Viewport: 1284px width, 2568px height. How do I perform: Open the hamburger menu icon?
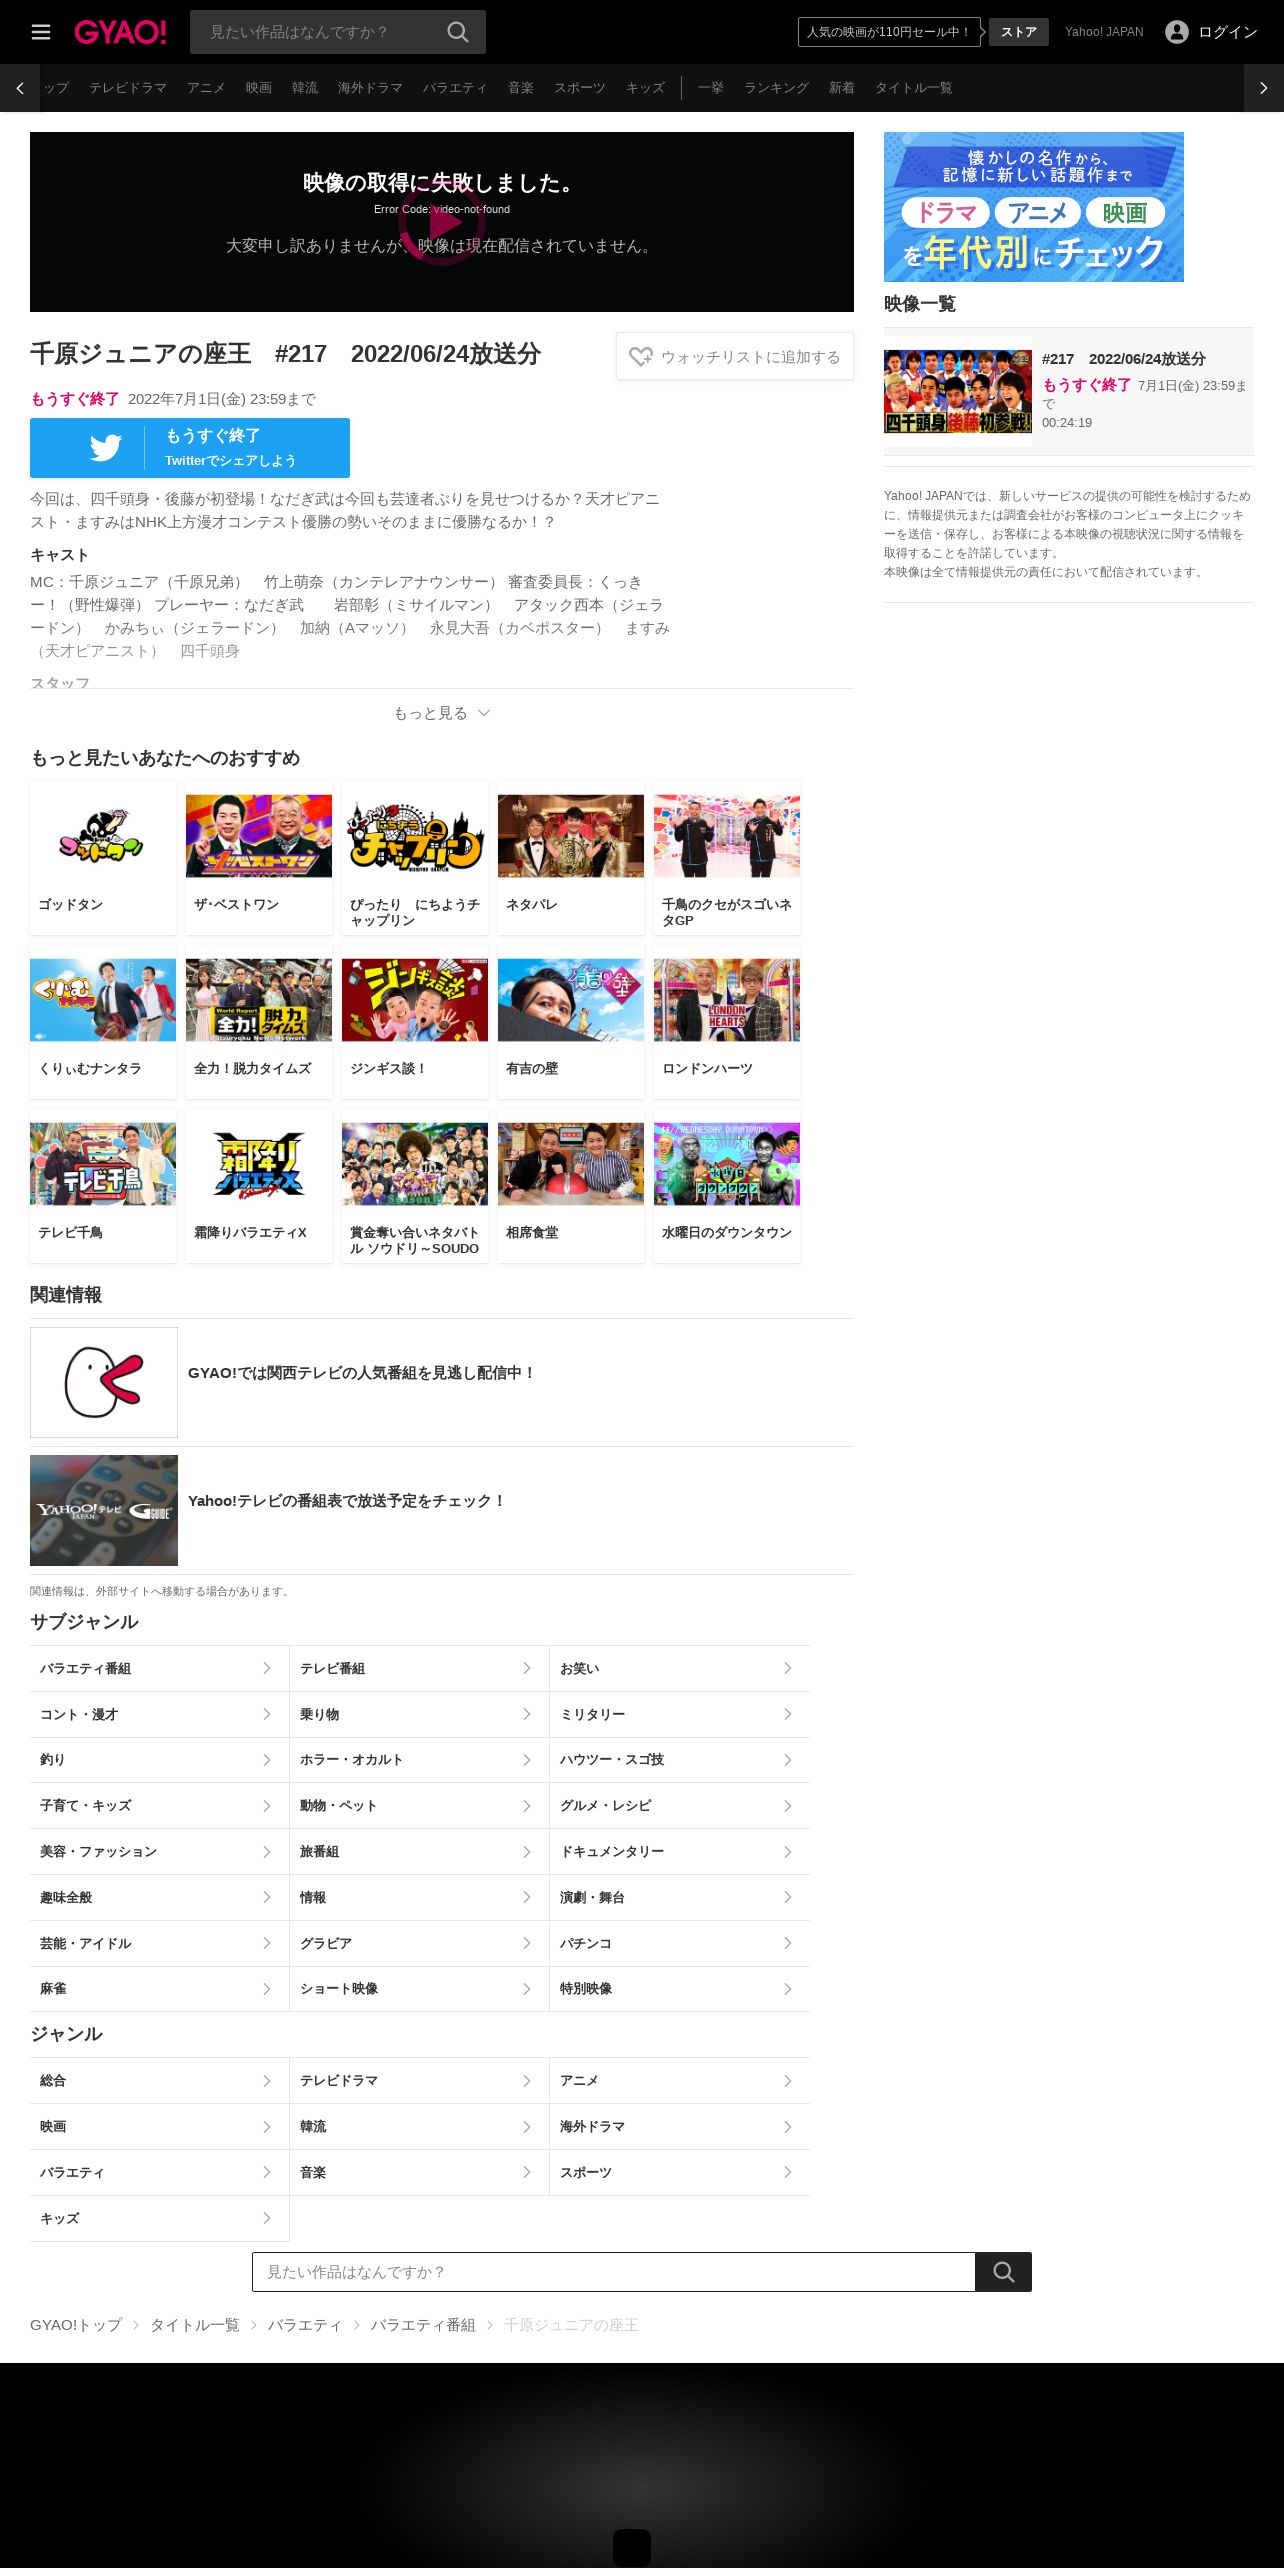tap(41, 32)
